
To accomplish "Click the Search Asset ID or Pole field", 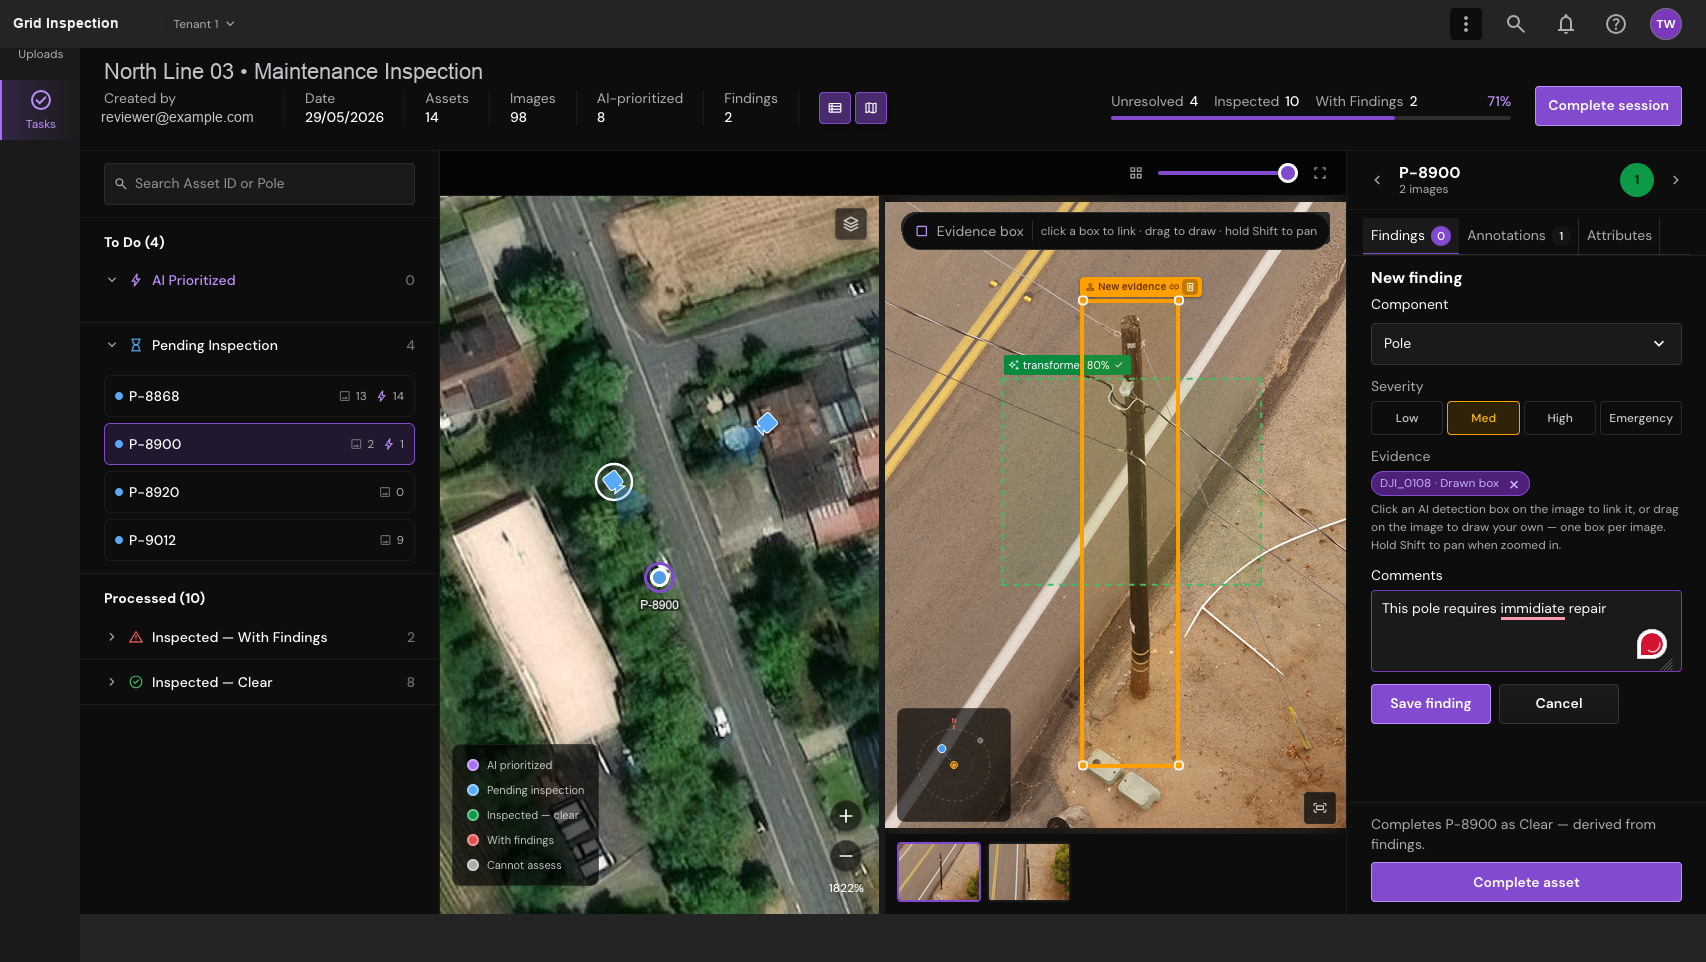I will (x=259, y=184).
